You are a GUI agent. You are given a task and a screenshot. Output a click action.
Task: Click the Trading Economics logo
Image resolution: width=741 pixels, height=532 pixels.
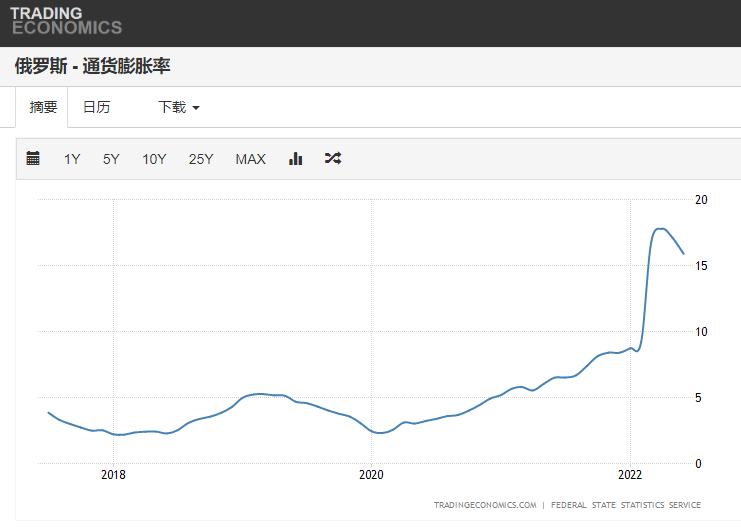tap(66, 21)
